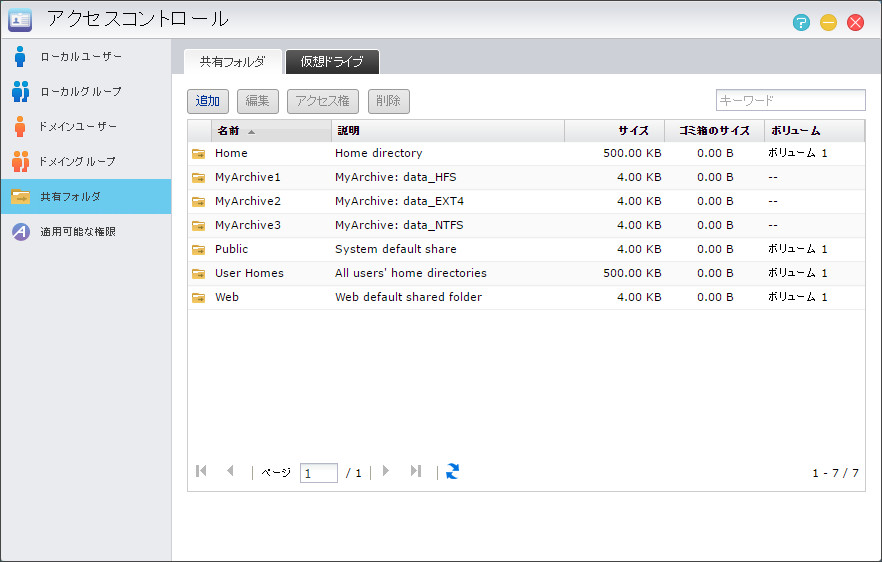This screenshot has height=562, width=882.
Task: Click the 適用可能な権限 A icon
Action: tap(21, 232)
